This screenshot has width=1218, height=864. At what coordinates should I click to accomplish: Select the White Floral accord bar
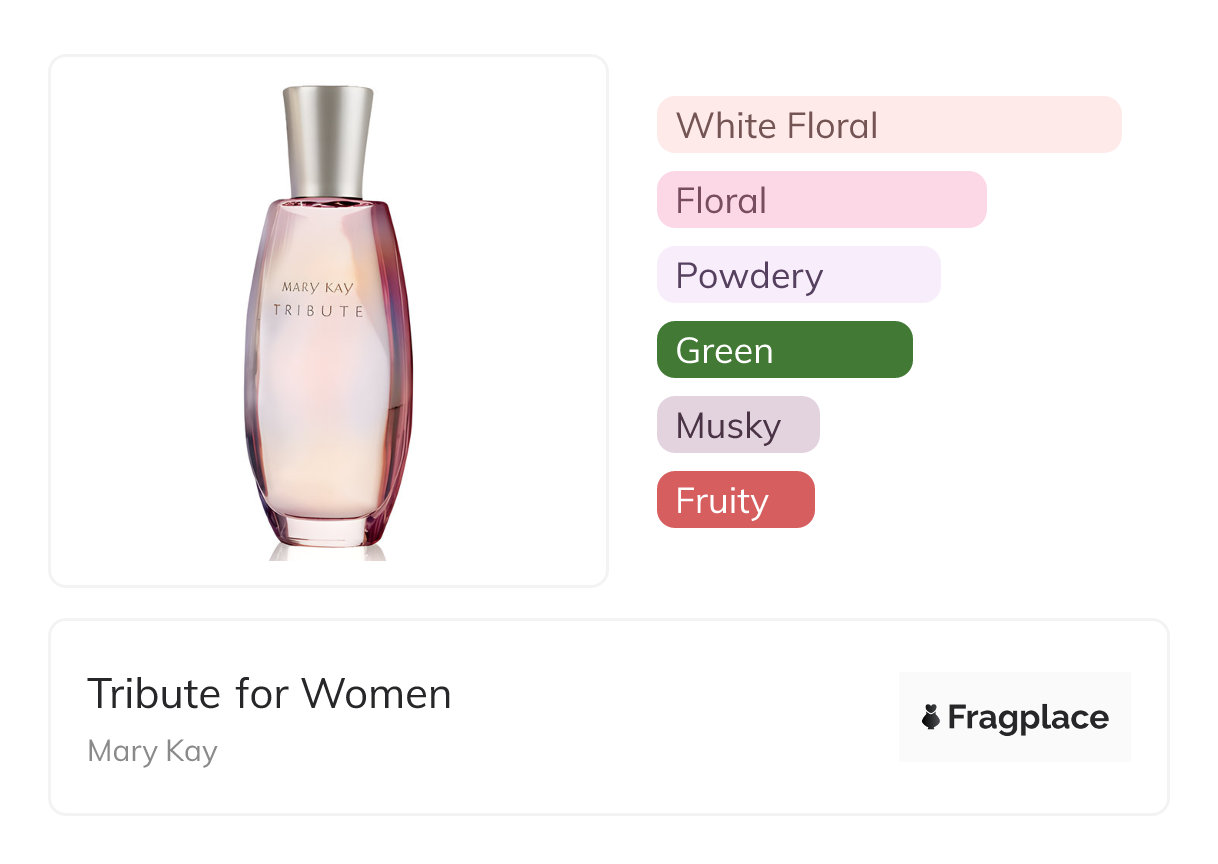888,125
